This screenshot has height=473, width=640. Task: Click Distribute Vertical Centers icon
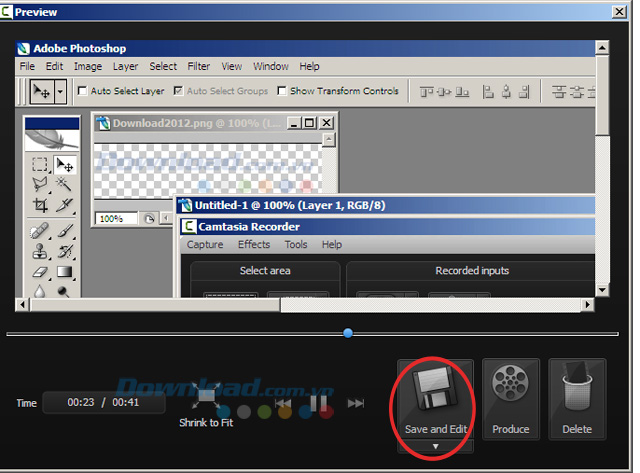pyautogui.click(x=576, y=92)
